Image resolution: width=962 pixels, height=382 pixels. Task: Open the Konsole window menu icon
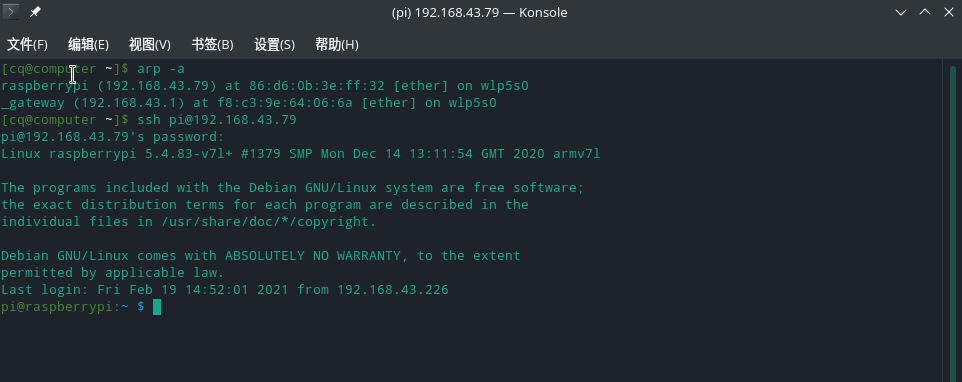11,12
